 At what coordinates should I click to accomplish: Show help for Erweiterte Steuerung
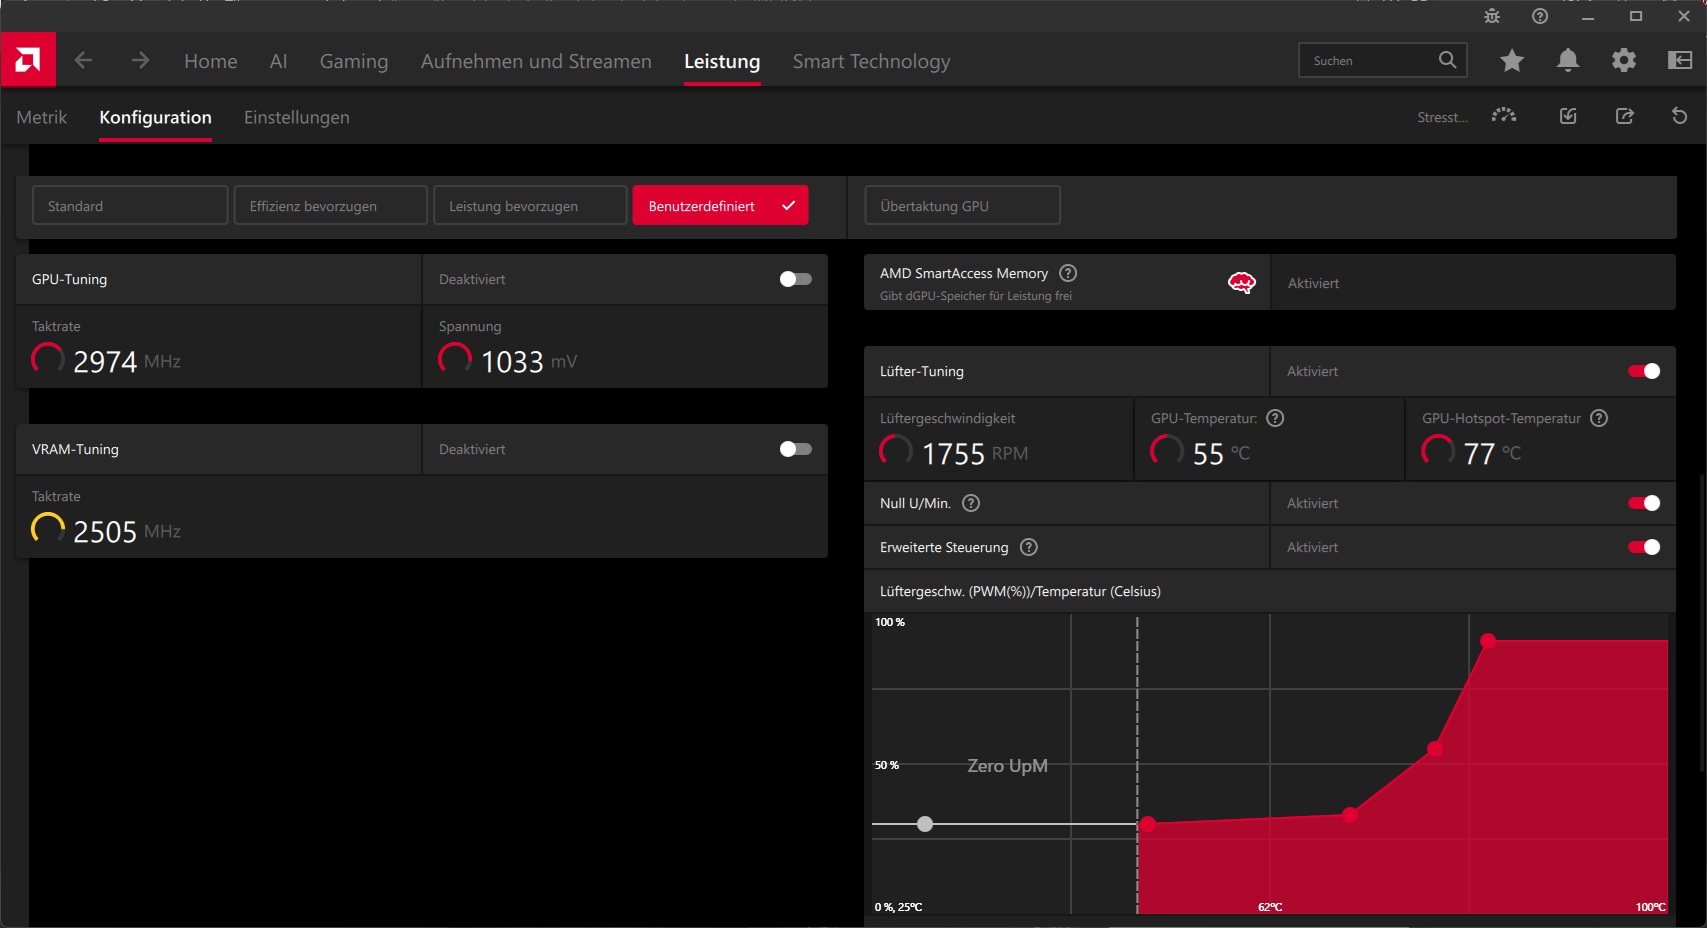[1029, 547]
